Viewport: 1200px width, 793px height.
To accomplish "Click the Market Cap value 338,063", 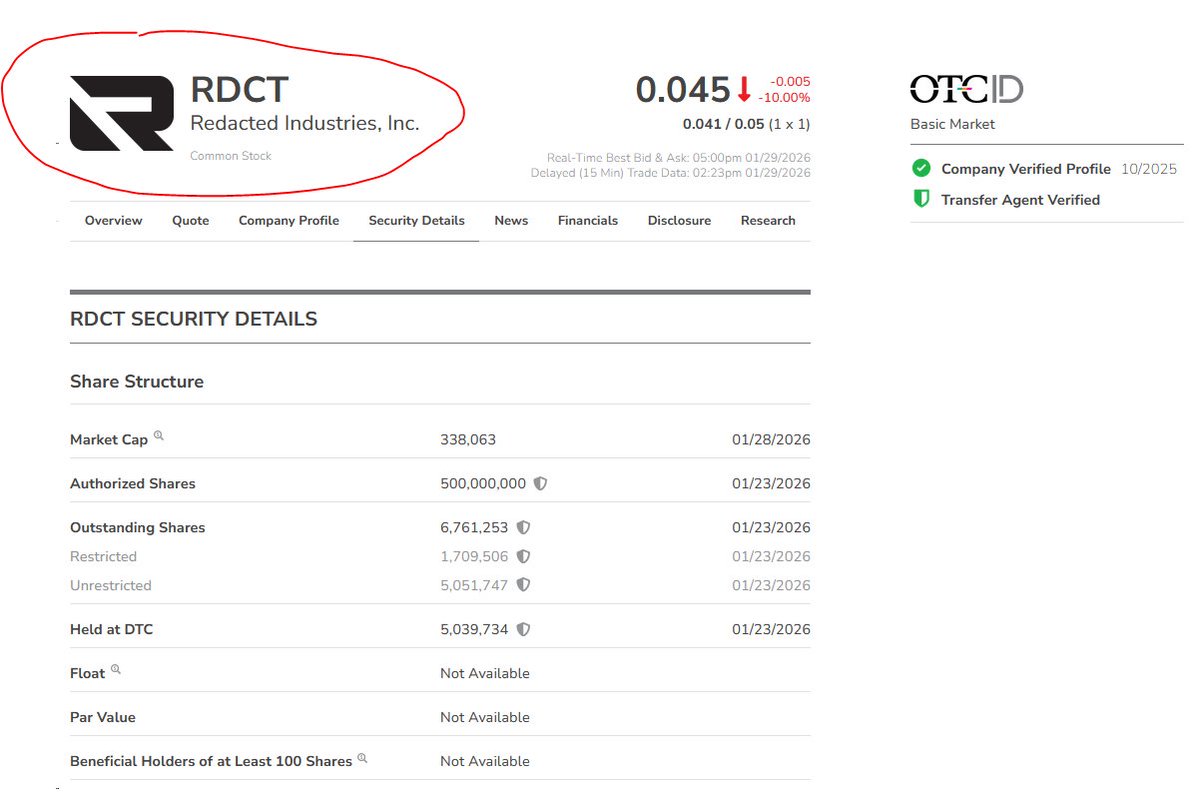I will [x=468, y=440].
